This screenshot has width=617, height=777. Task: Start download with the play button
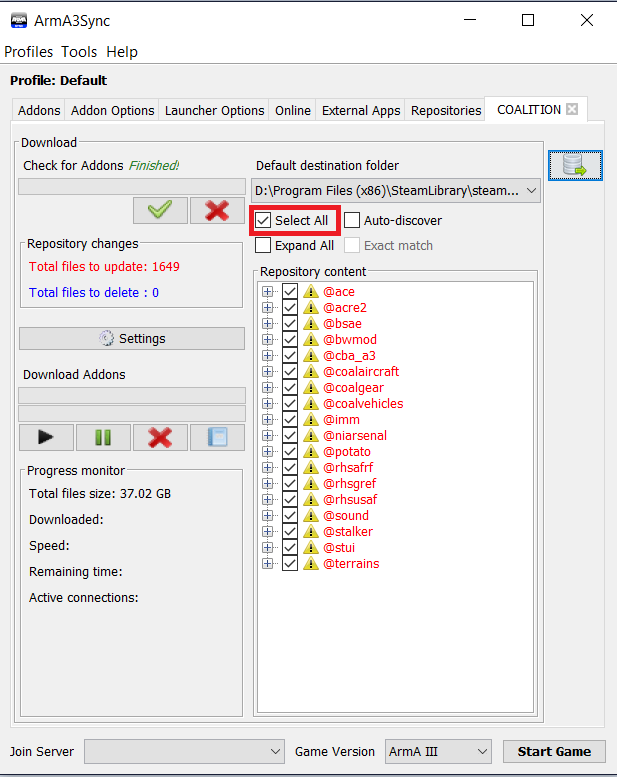point(46,437)
